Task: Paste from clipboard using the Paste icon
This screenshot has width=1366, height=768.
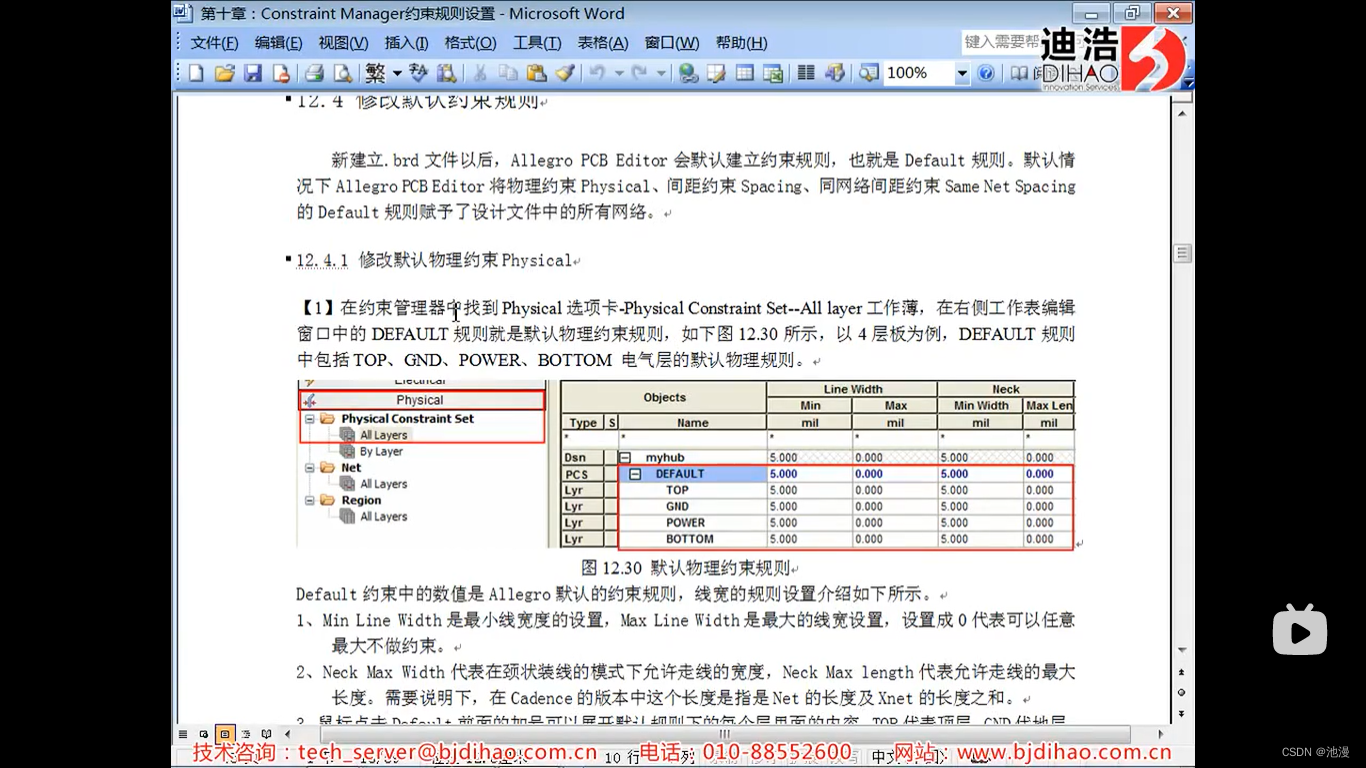Action: pyautogui.click(x=536, y=73)
